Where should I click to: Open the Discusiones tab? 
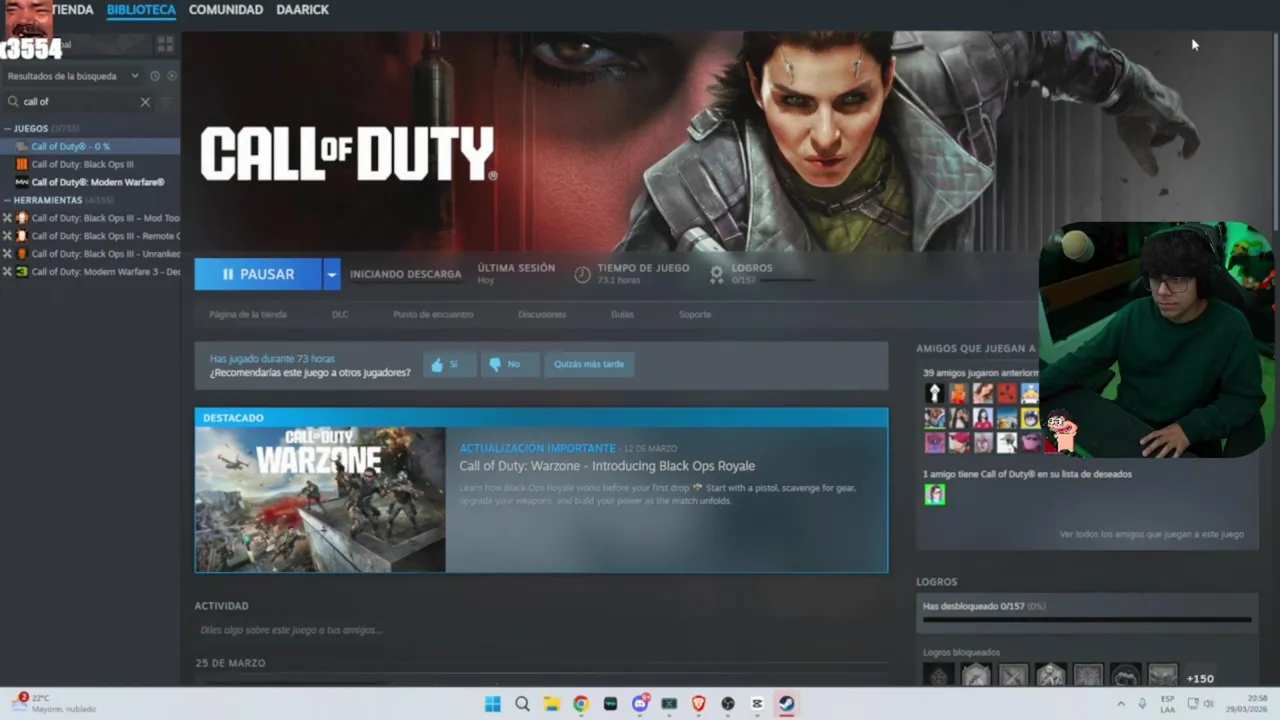click(x=542, y=314)
